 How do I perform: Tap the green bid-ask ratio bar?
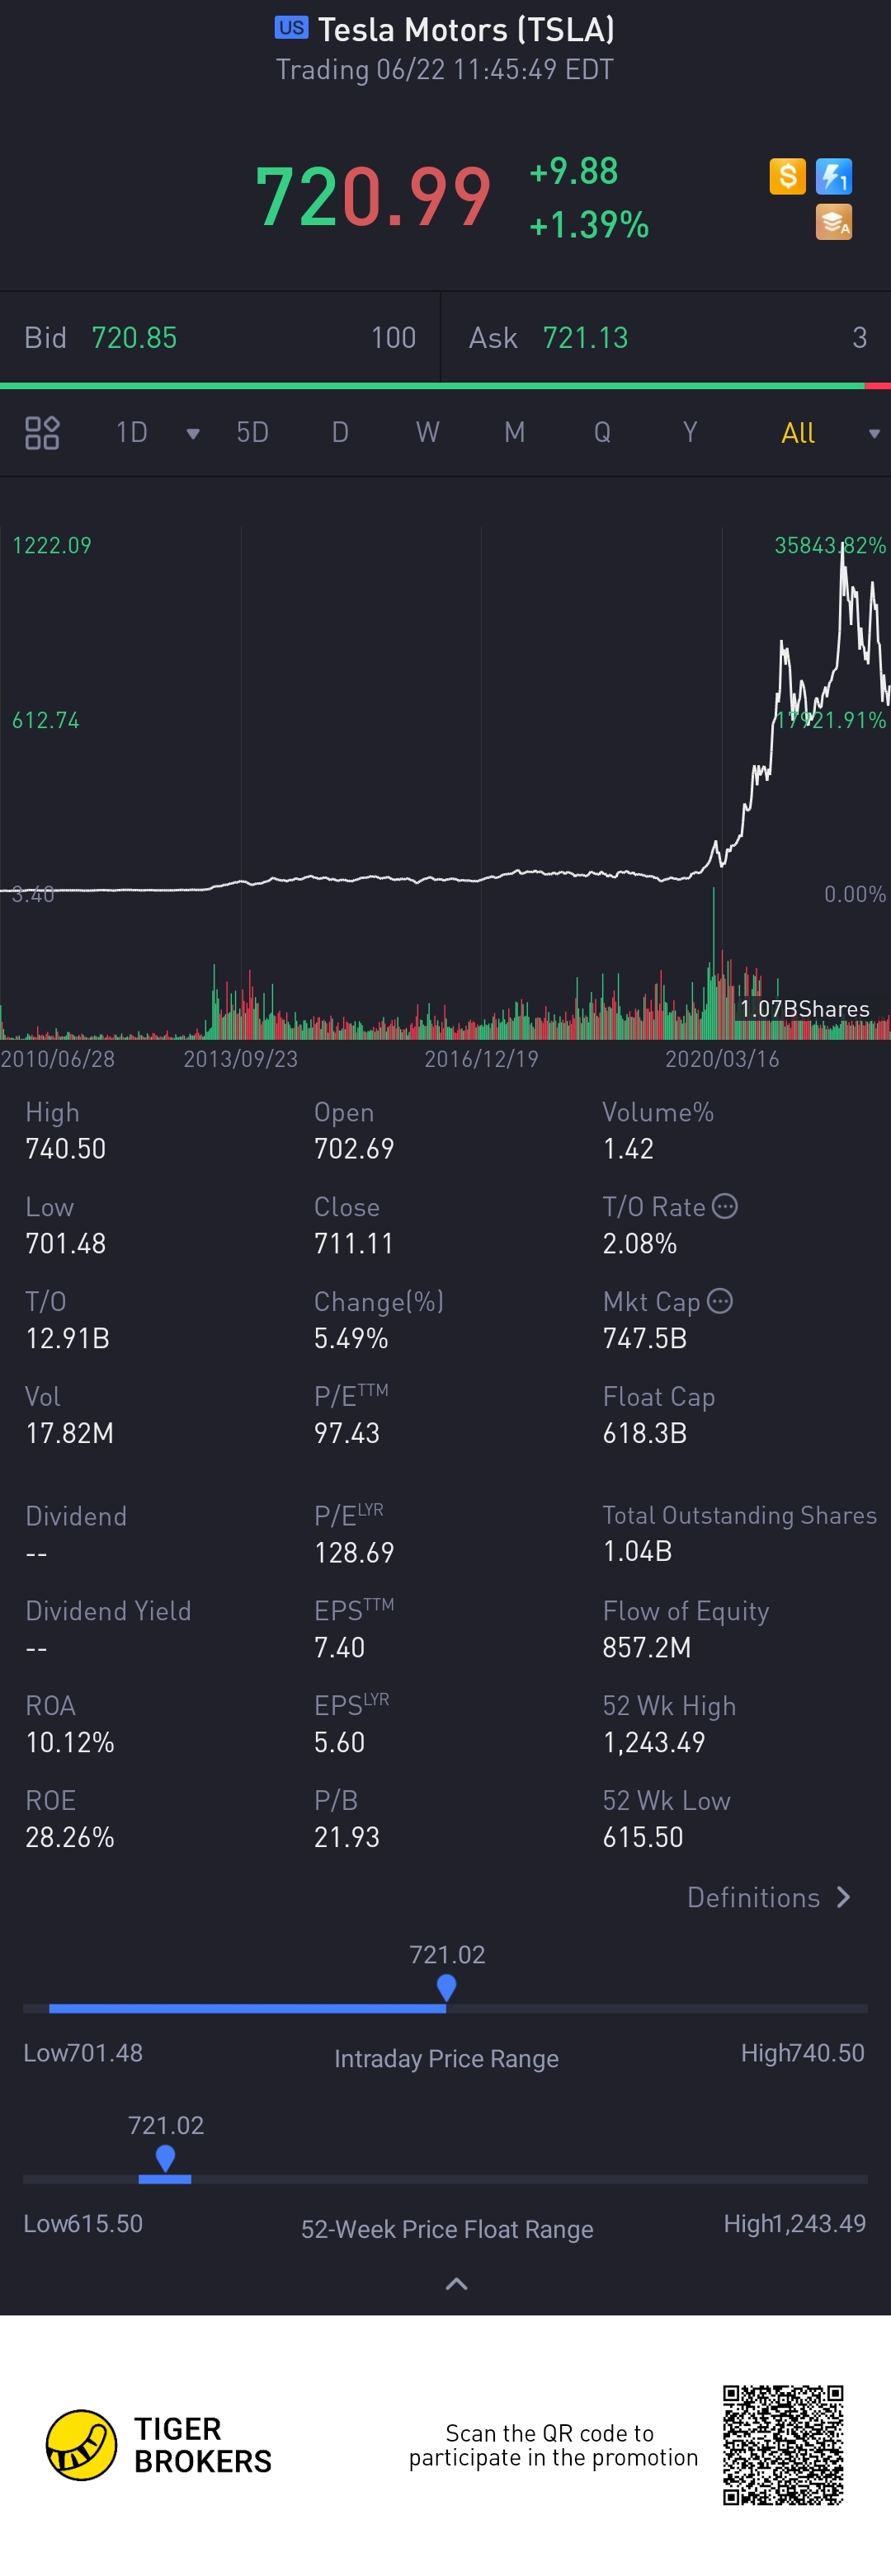(432, 385)
